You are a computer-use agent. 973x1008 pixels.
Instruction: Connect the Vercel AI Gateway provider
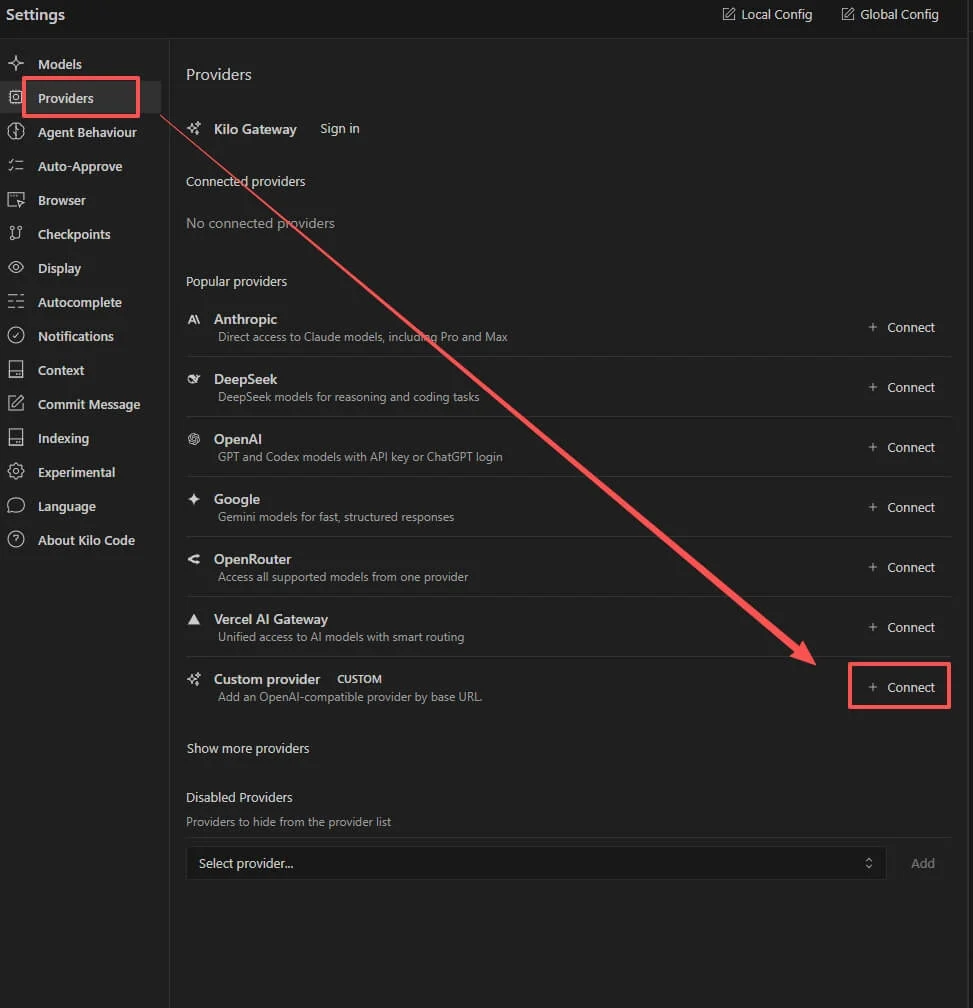pyautogui.click(x=902, y=627)
